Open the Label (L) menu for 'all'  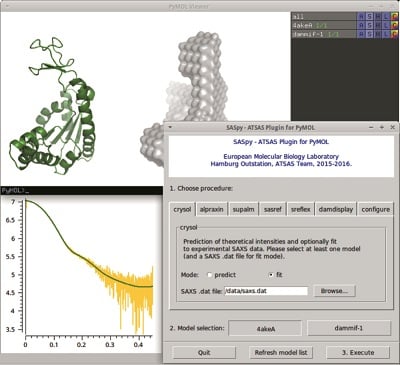tap(386, 16)
